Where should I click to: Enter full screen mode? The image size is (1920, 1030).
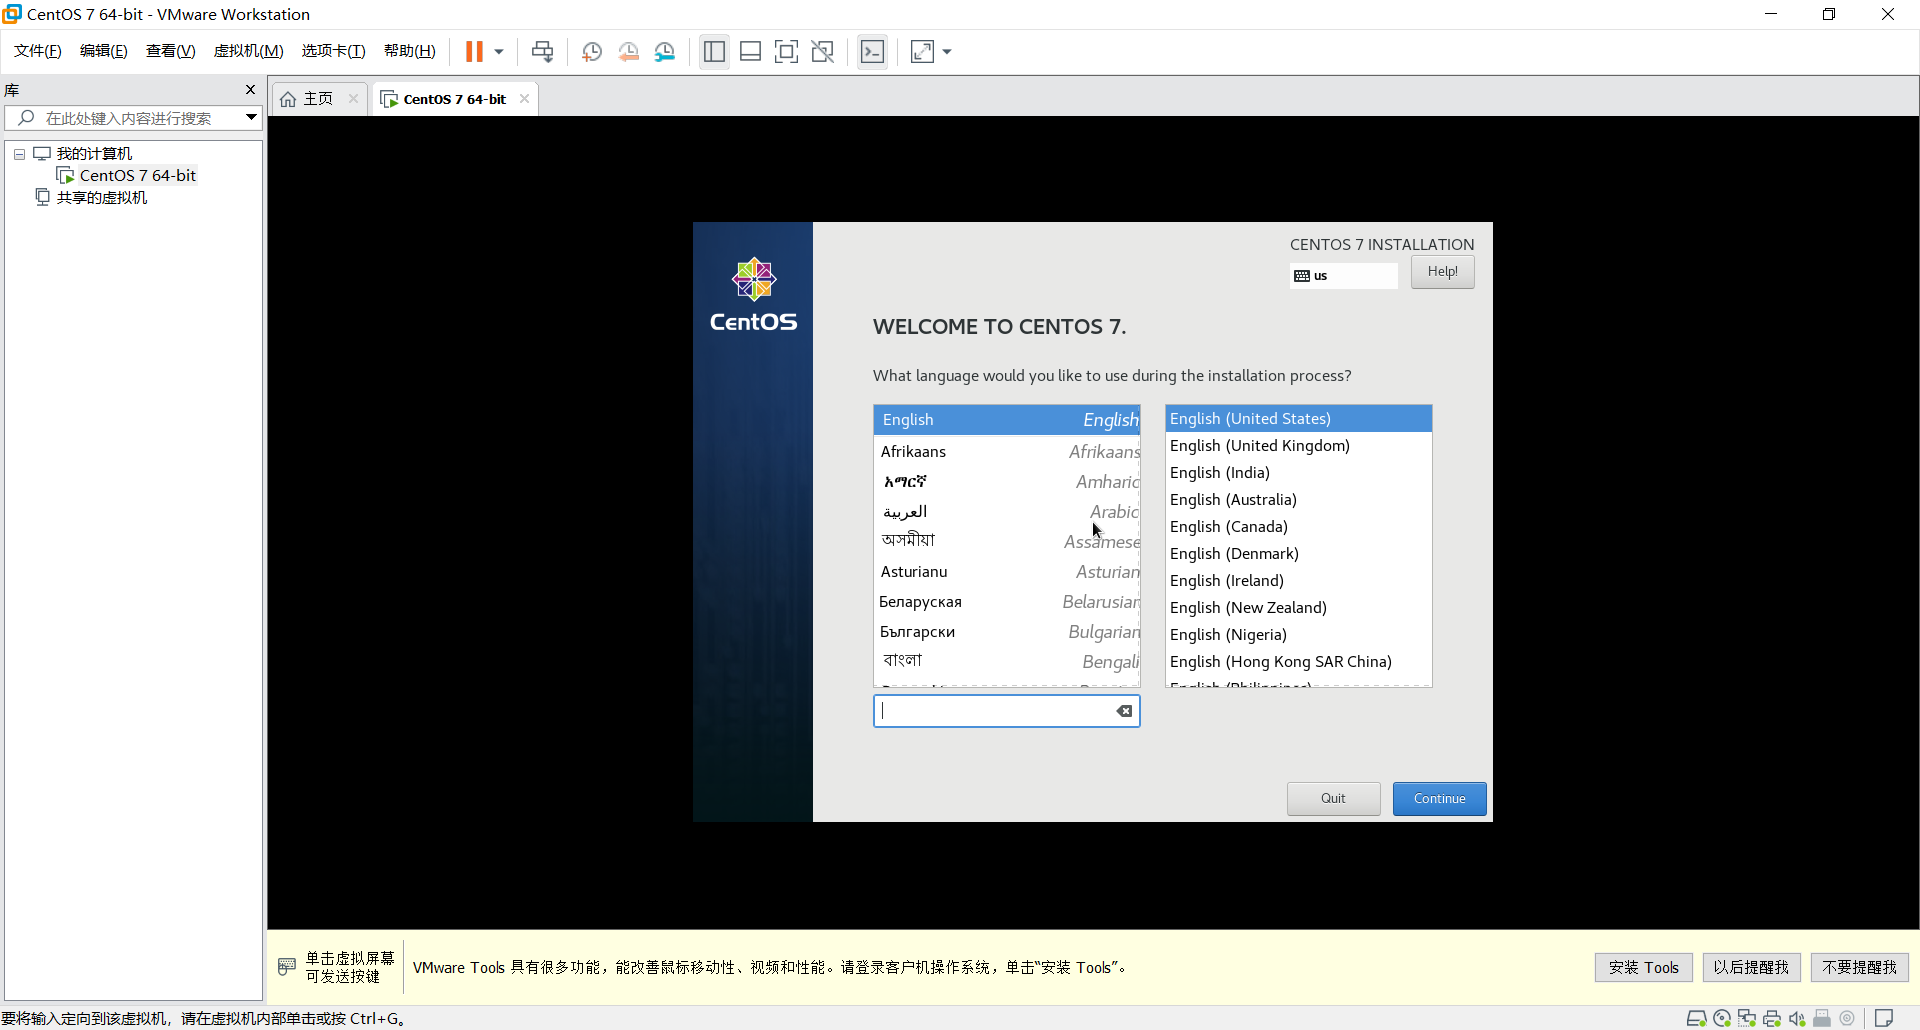787,51
